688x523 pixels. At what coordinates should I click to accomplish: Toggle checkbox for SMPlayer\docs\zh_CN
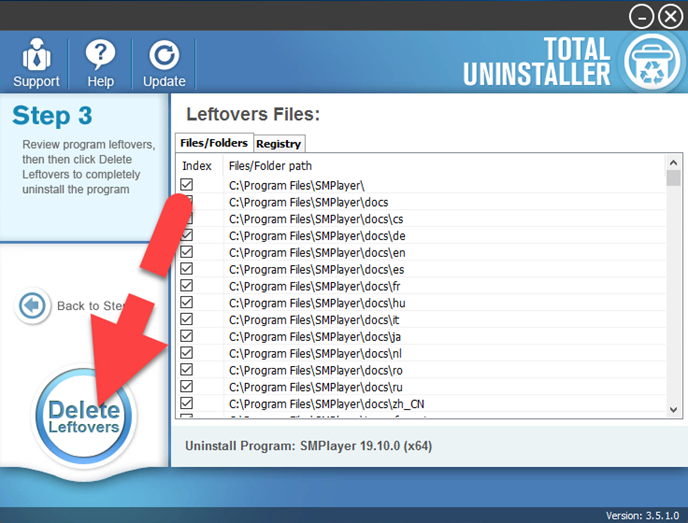point(186,403)
